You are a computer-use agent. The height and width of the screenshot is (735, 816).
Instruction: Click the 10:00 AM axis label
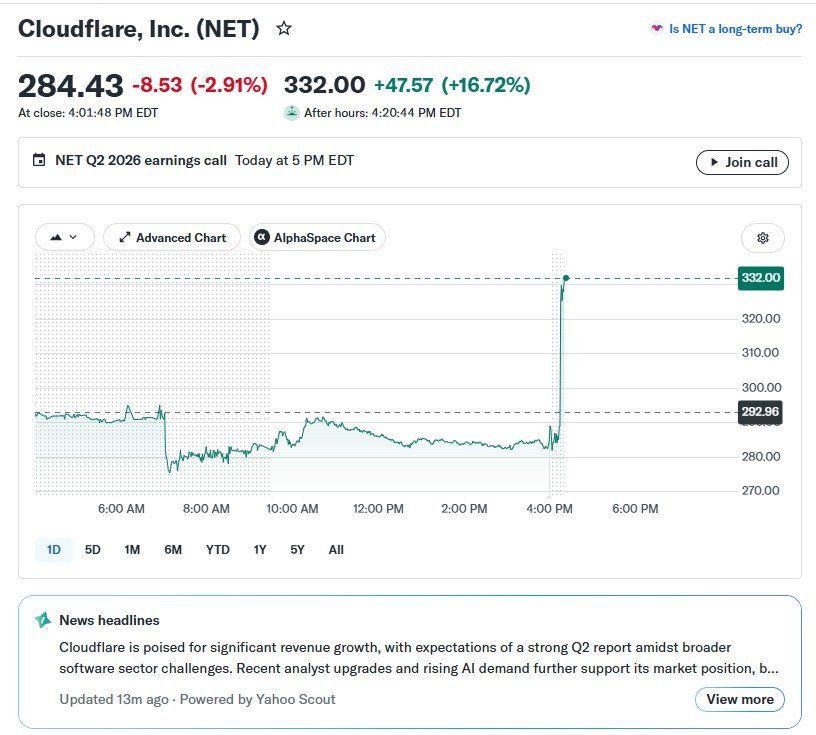[x=292, y=509]
